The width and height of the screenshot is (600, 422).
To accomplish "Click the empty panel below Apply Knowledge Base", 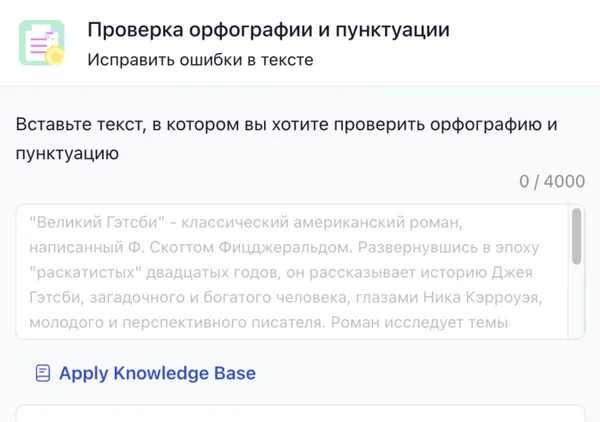I will 300,413.
